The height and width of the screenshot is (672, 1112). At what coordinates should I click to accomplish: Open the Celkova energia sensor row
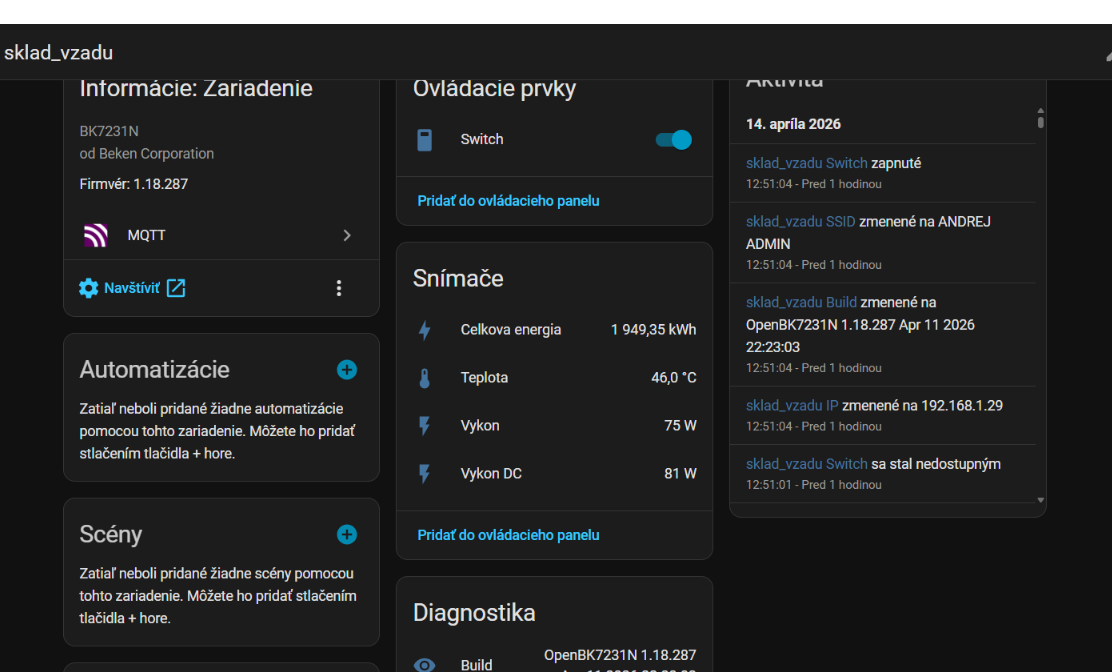pyautogui.click(x=555, y=330)
